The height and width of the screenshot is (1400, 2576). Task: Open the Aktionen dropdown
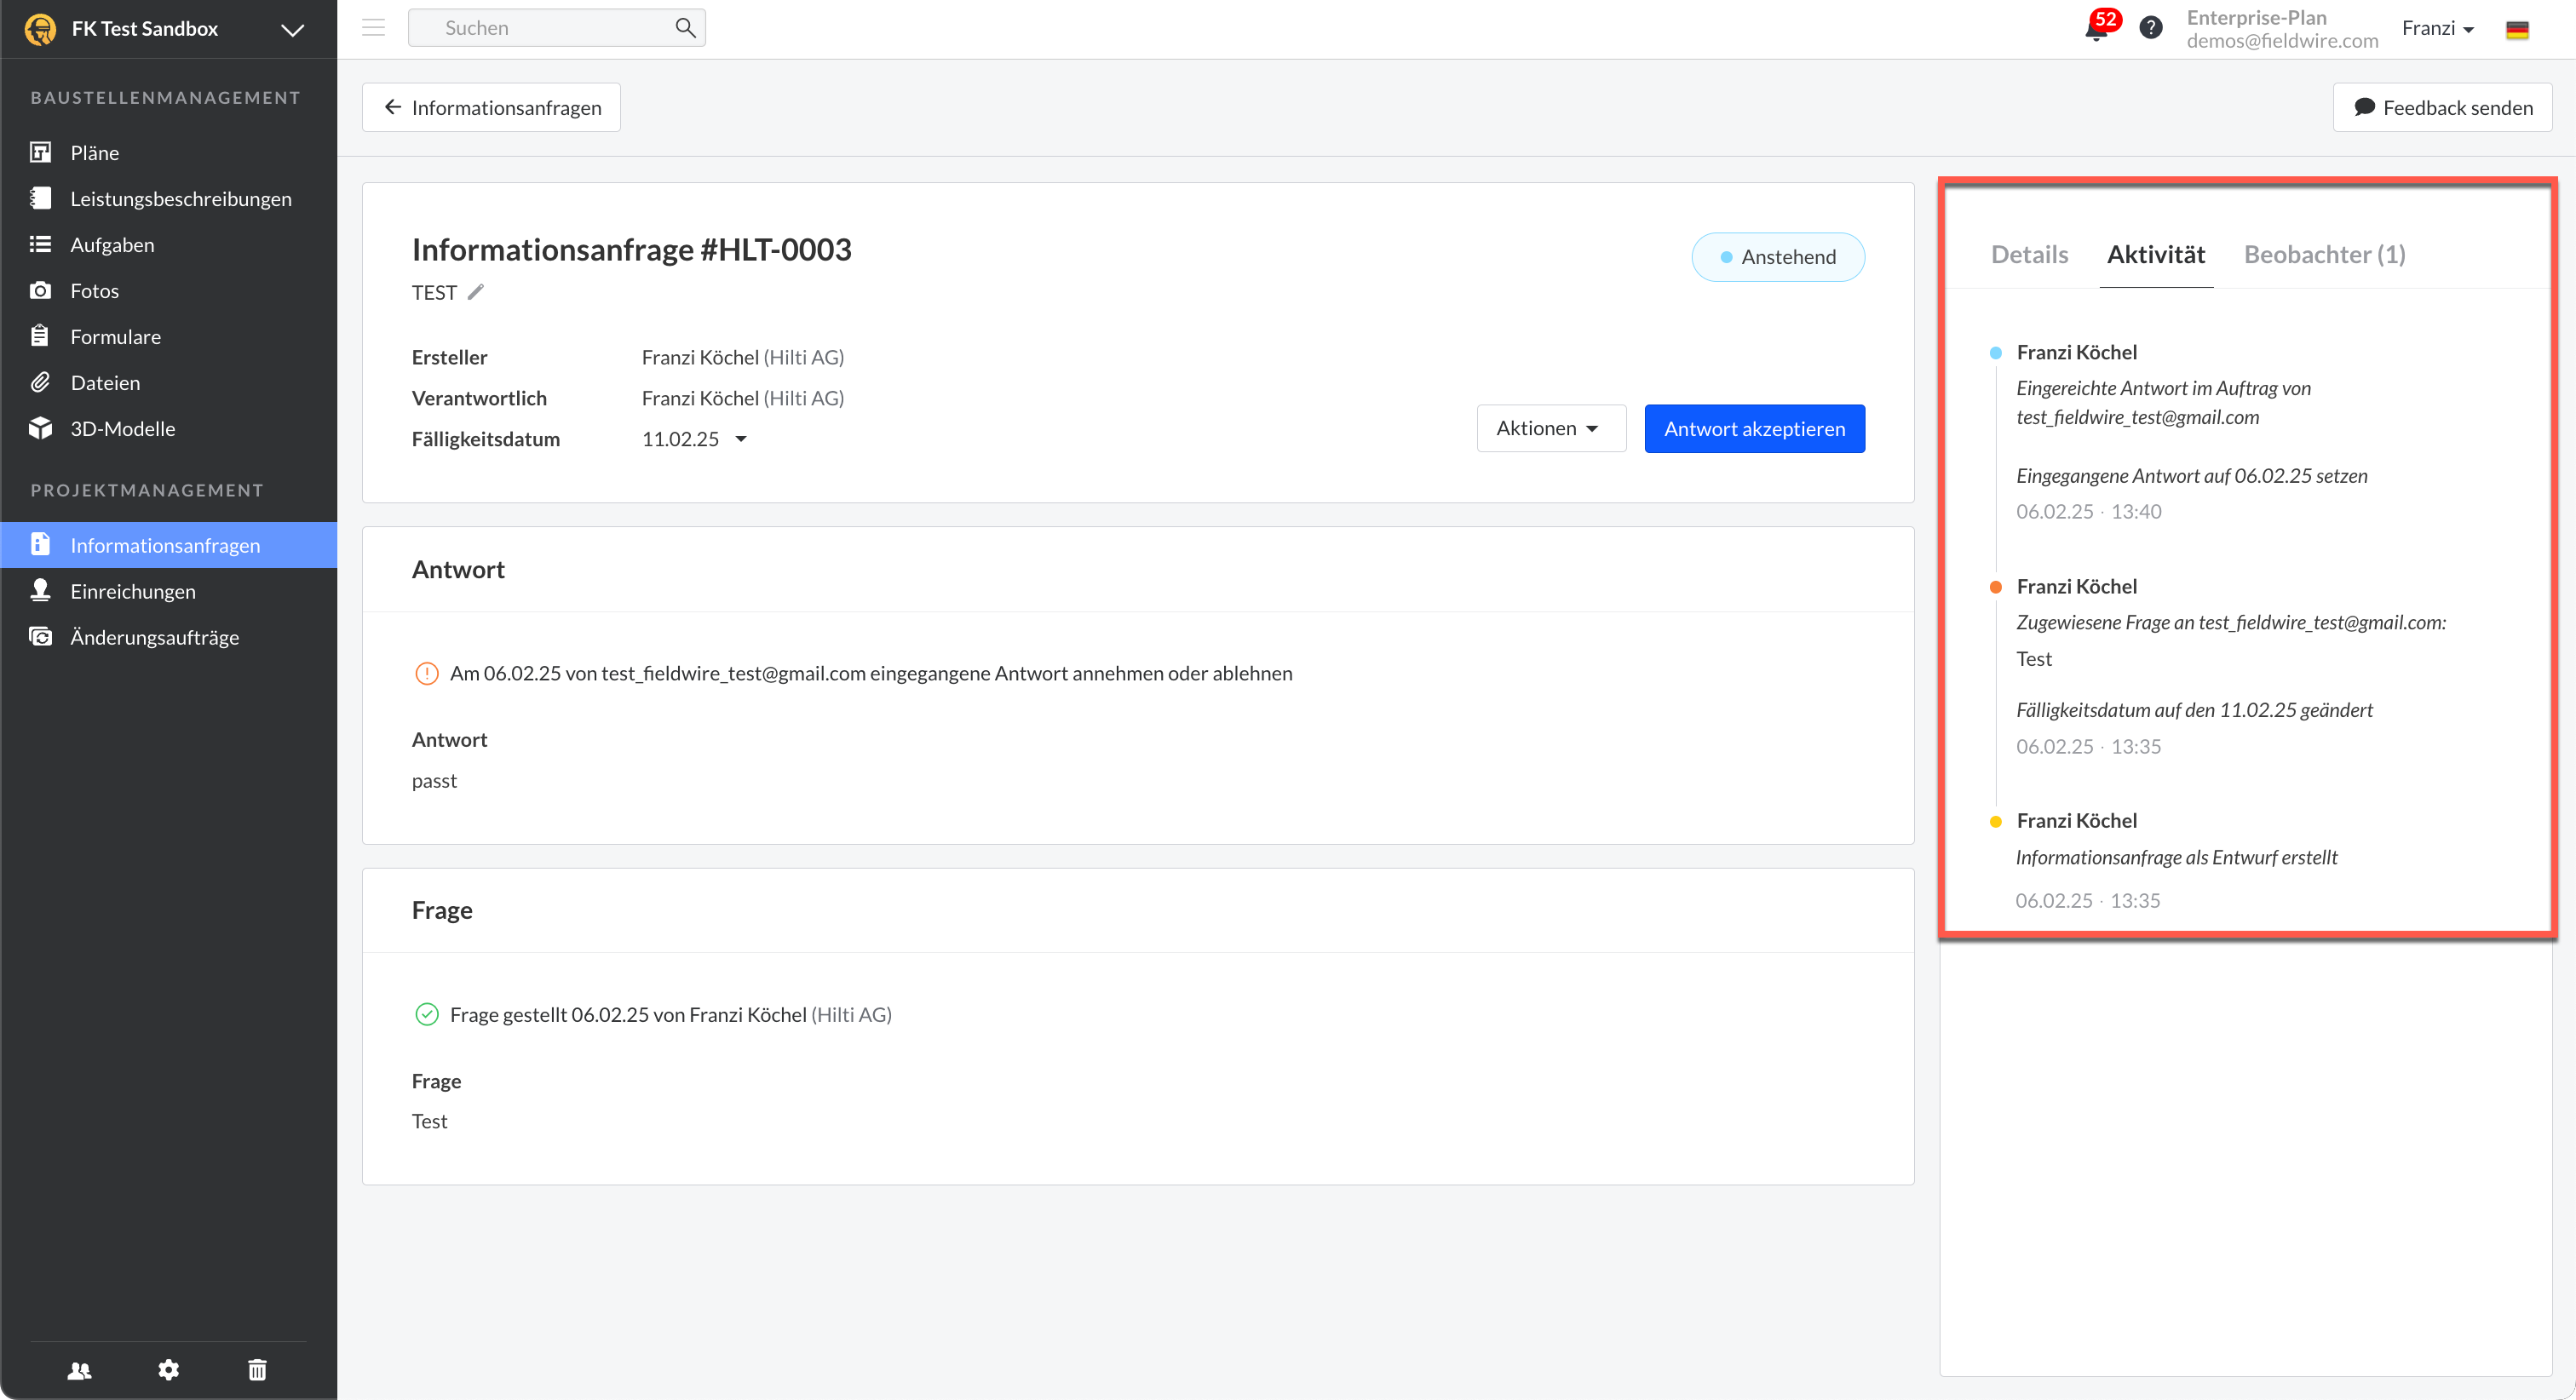pyautogui.click(x=1550, y=428)
